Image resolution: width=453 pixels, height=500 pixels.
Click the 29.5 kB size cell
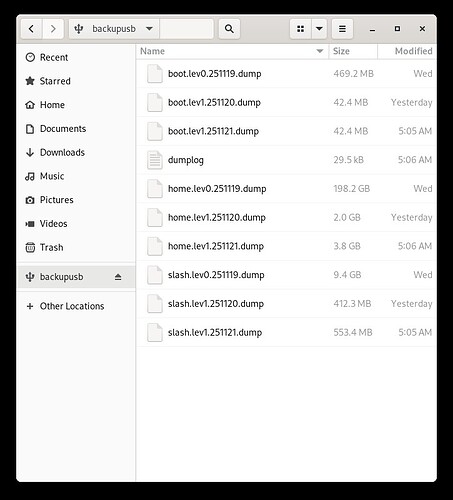(x=348, y=160)
